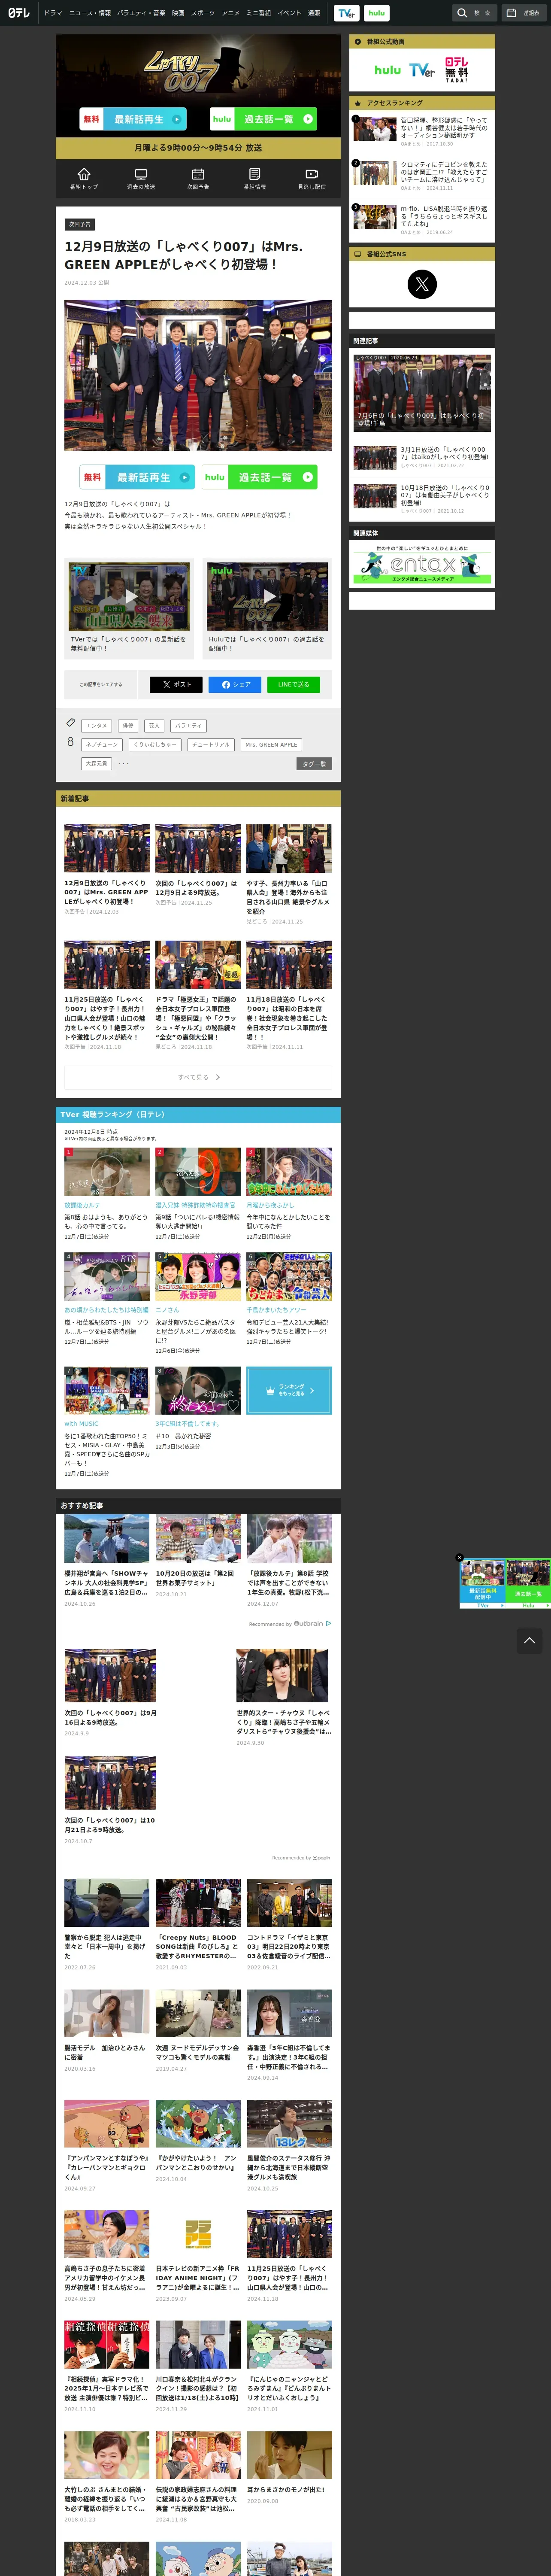551x2576 pixels.
Task: Play the TVer 最新話 video thumbnail
Action: [x=129, y=596]
